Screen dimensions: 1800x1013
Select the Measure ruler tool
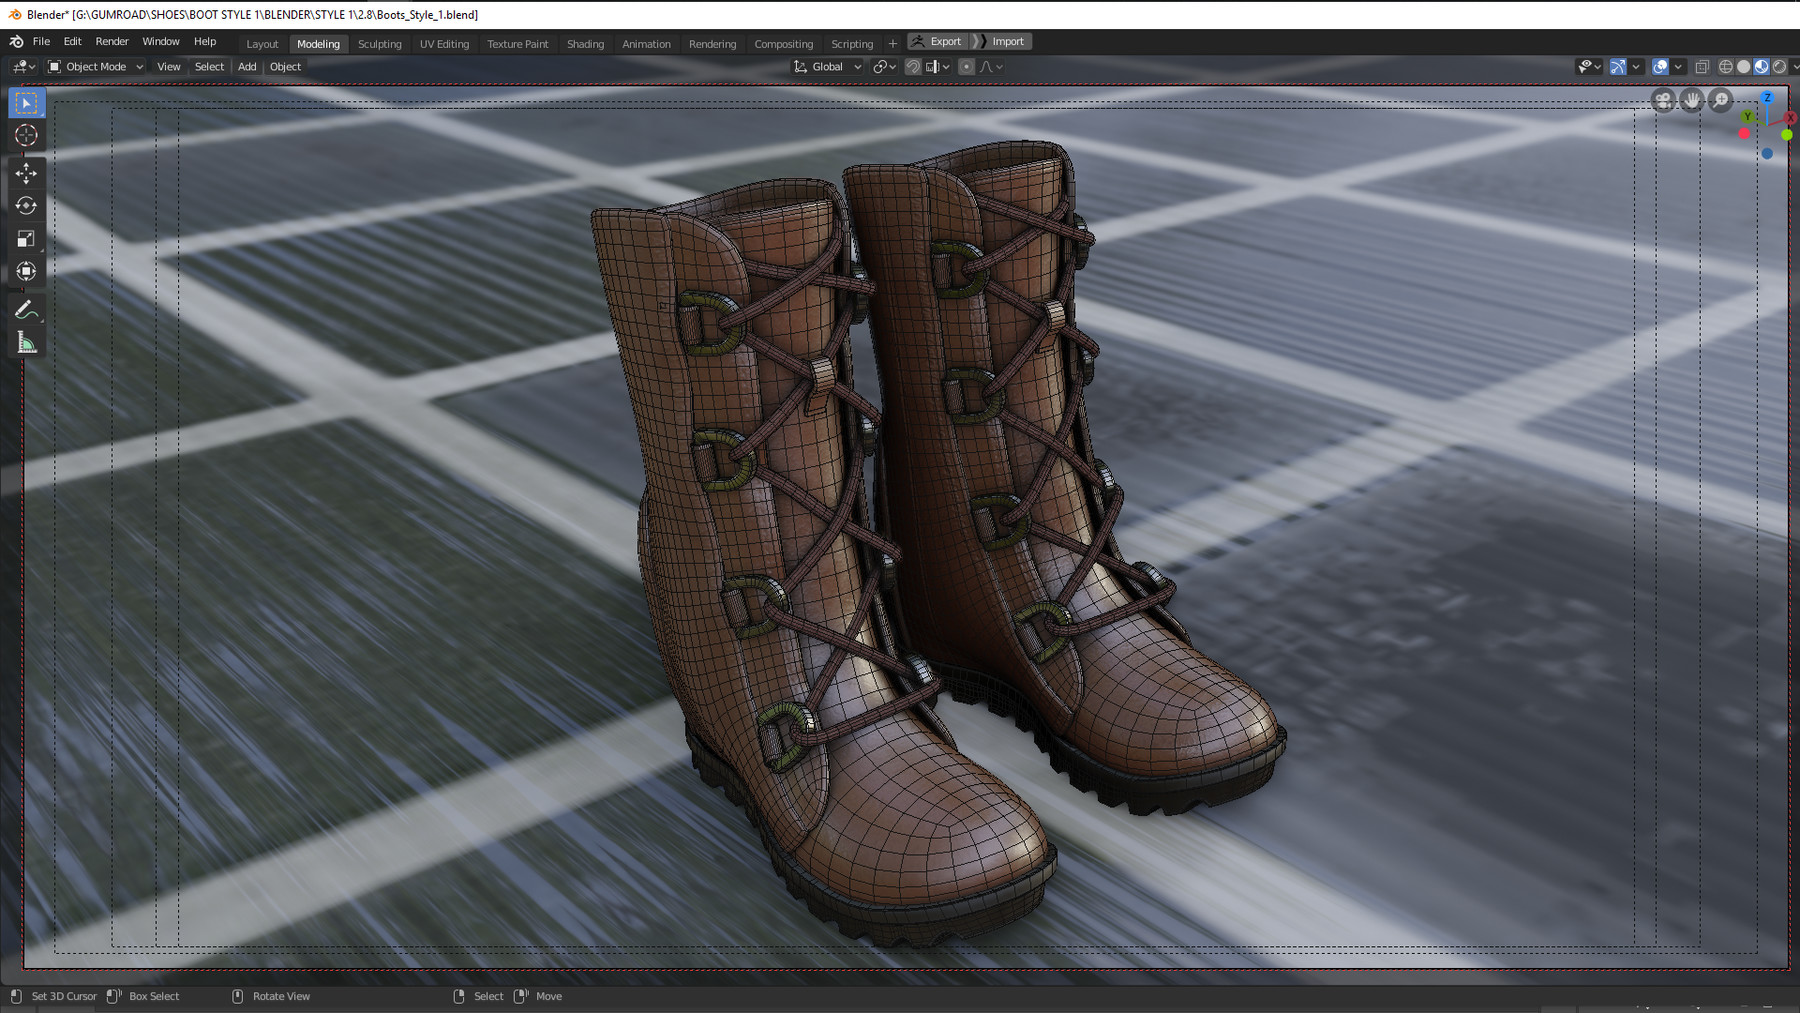[27, 343]
